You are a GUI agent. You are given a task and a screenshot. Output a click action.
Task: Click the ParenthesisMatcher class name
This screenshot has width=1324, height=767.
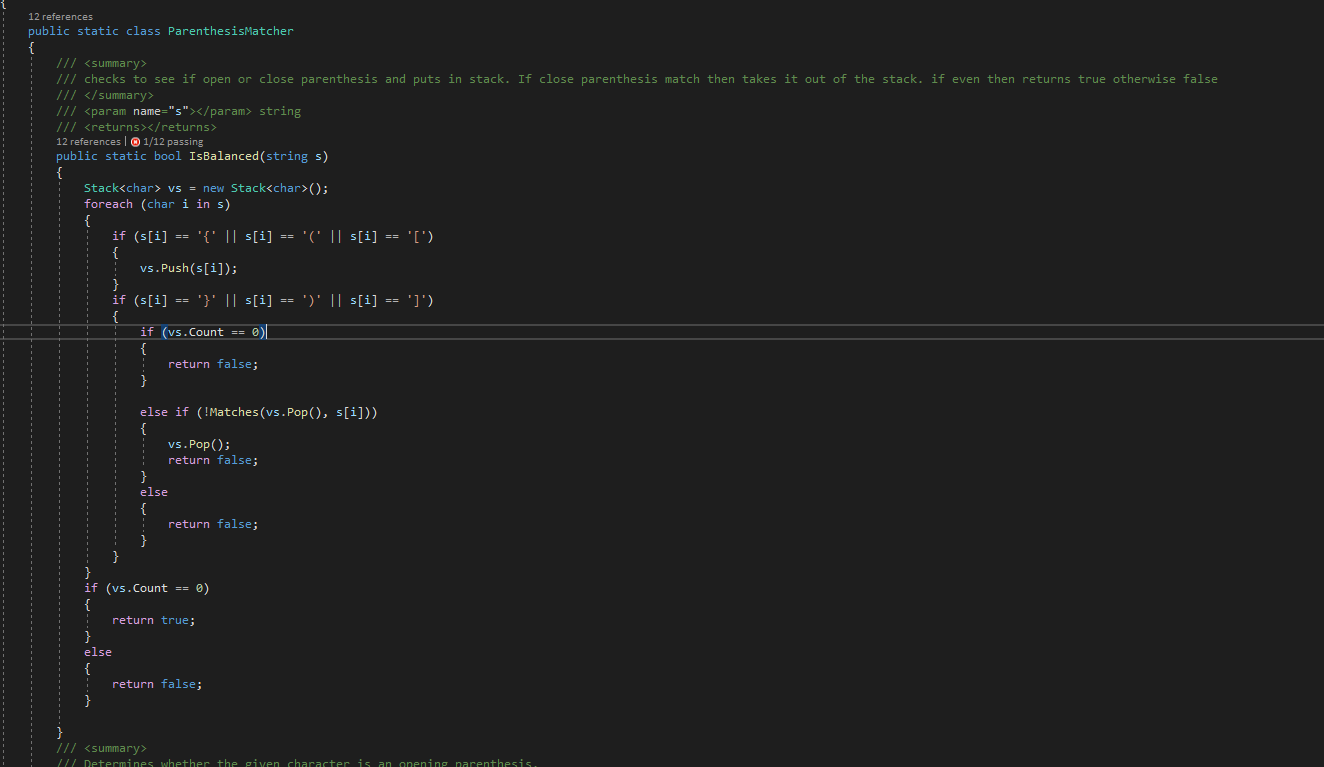point(230,30)
